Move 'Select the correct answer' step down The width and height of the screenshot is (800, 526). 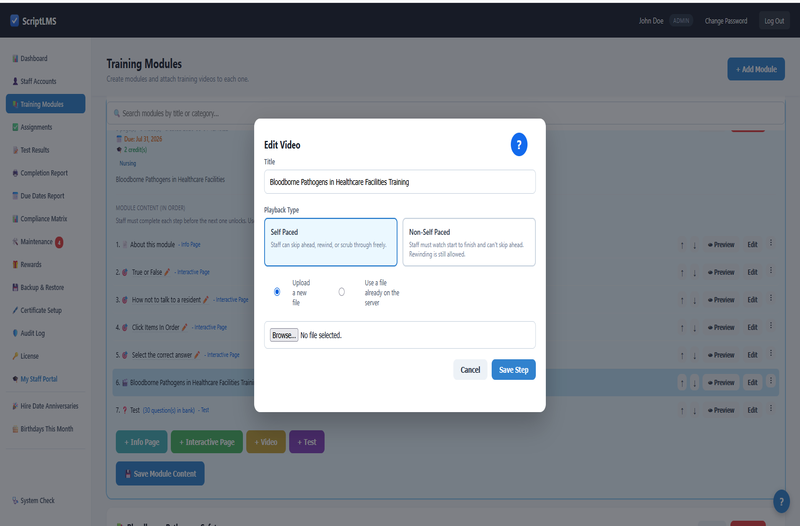(x=694, y=355)
